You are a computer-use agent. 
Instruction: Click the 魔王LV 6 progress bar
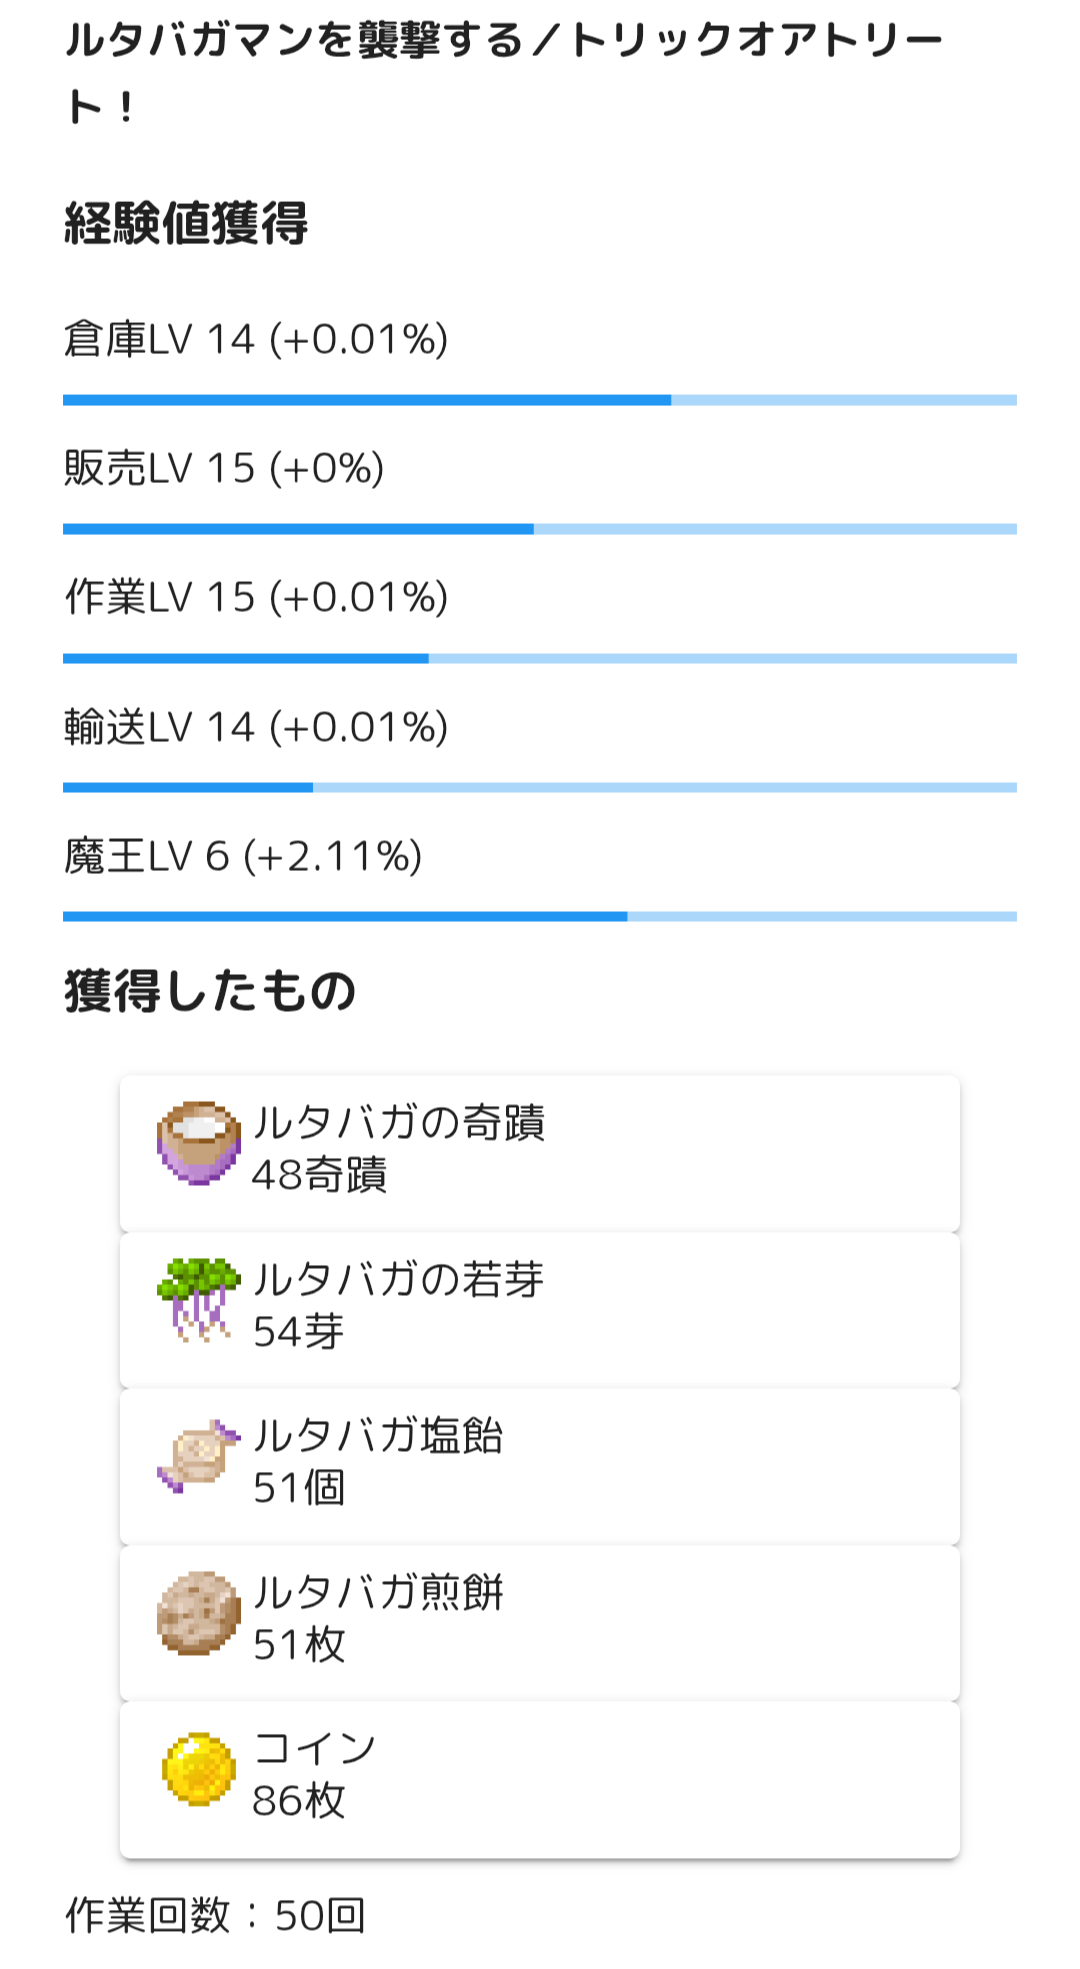click(540, 916)
